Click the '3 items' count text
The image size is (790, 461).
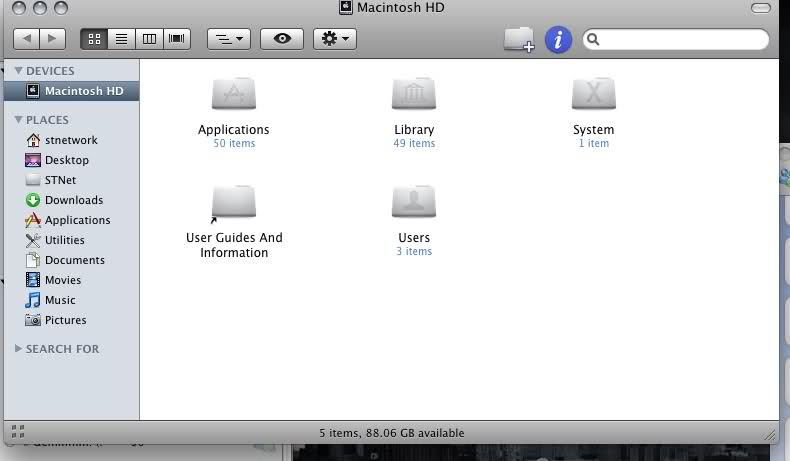[414, 251]
